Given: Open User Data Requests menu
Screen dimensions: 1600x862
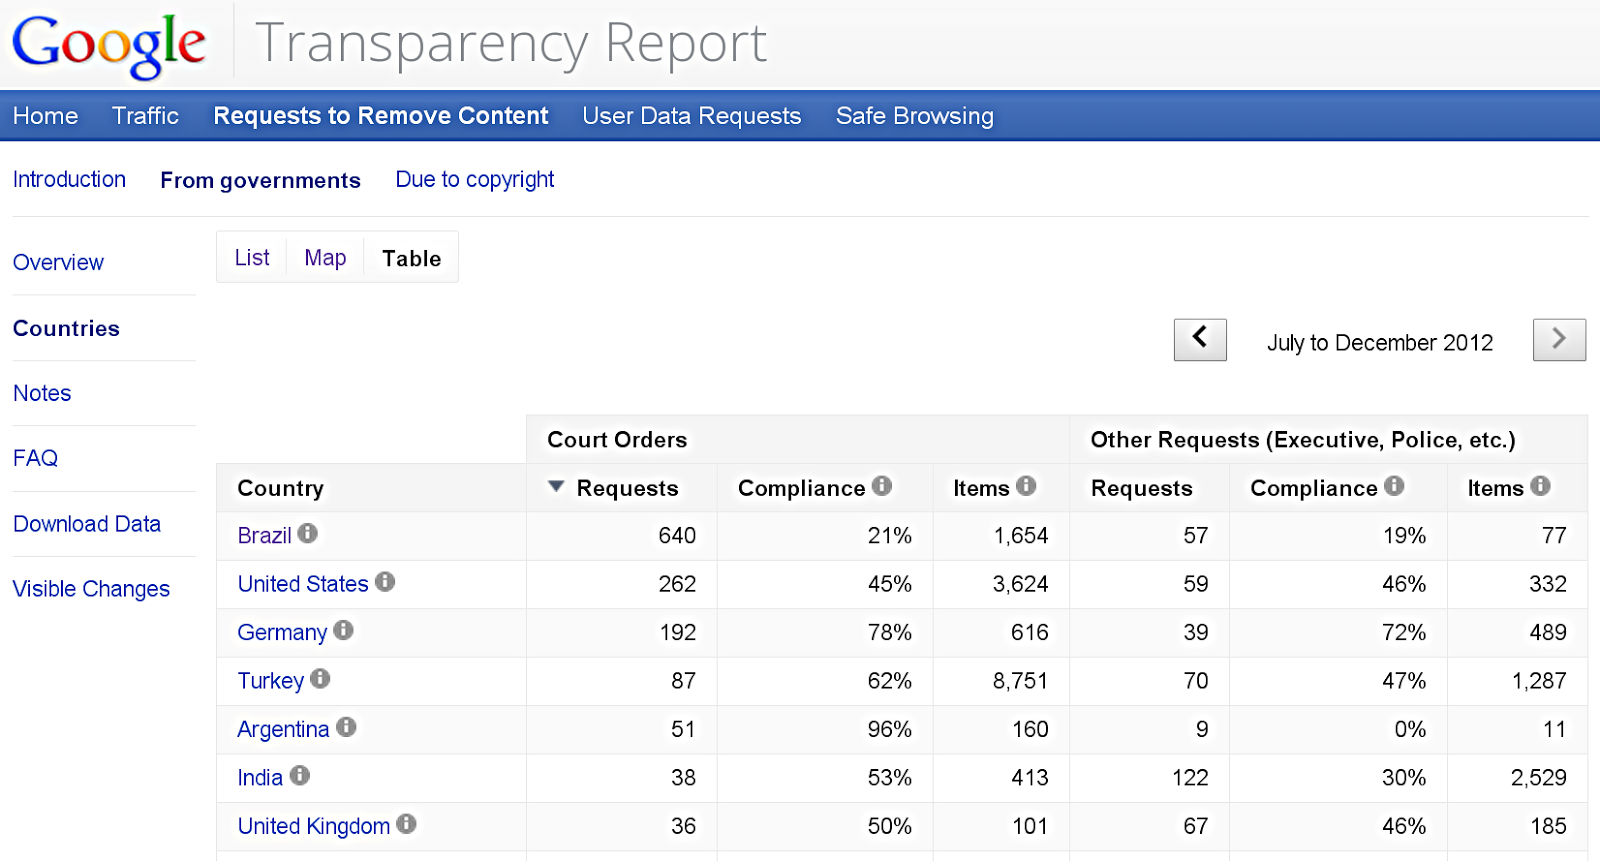Looking at the screenshot, I should [692, 116].
